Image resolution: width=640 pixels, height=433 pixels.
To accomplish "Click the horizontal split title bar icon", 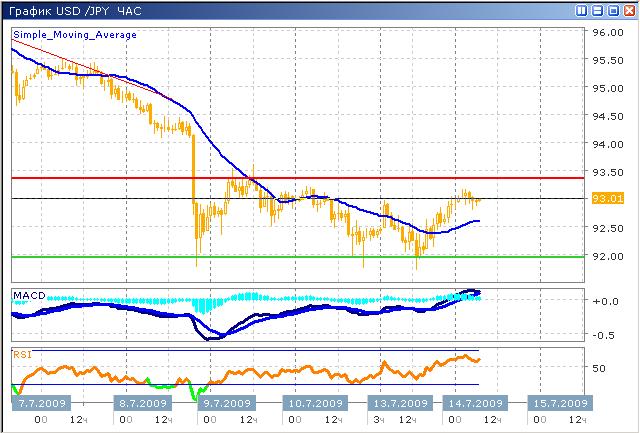I will click(x=597, y=10).
